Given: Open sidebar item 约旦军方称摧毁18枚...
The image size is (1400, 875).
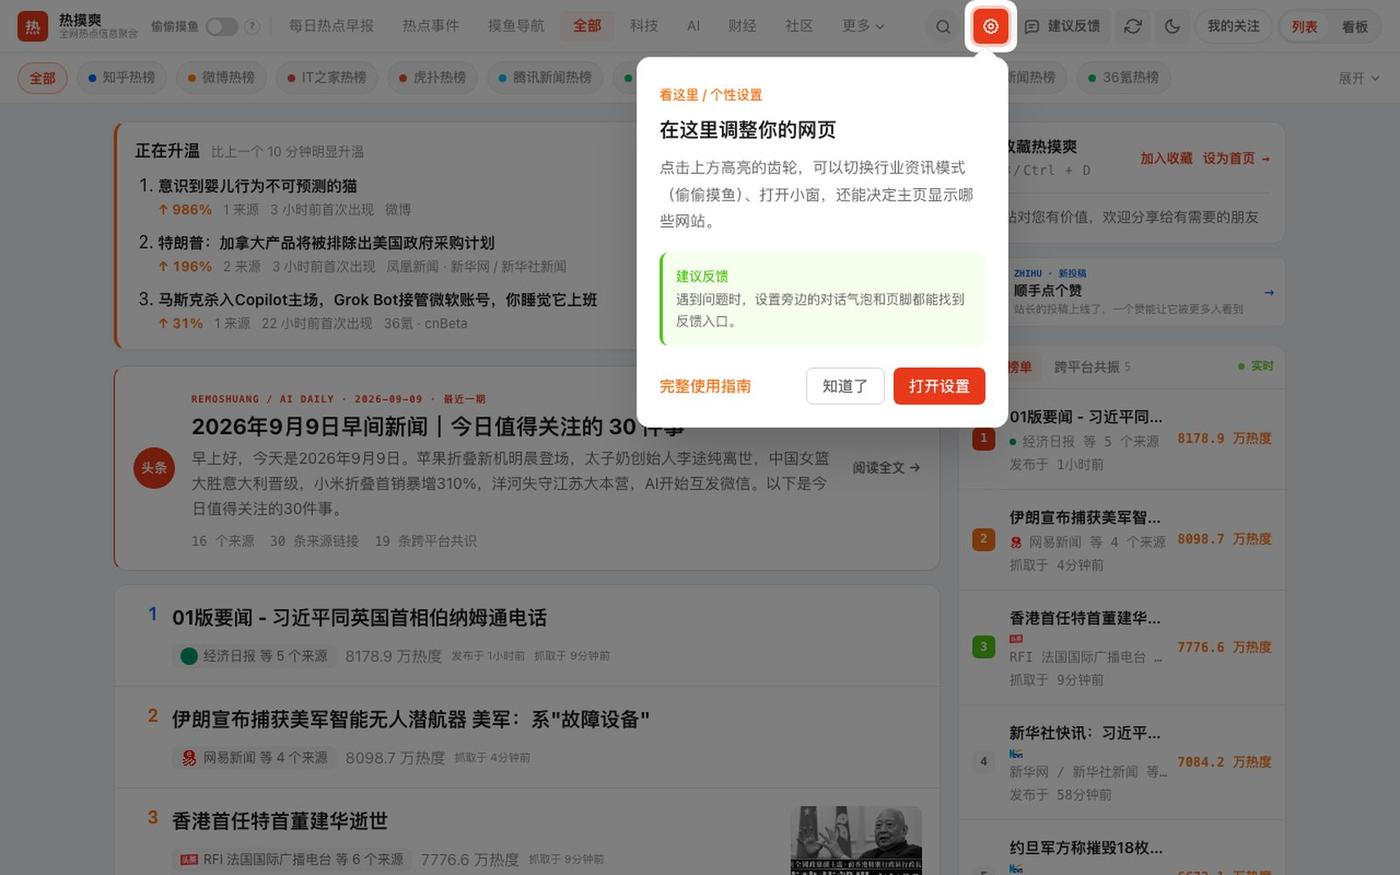Looking at the screenshot, I should [1085, 848].
